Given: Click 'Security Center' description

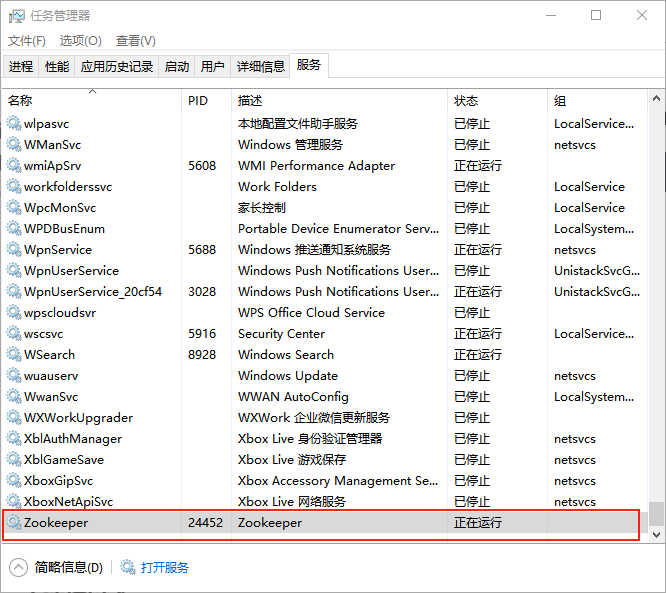Looking at the screenshot, I should point(281,334).
